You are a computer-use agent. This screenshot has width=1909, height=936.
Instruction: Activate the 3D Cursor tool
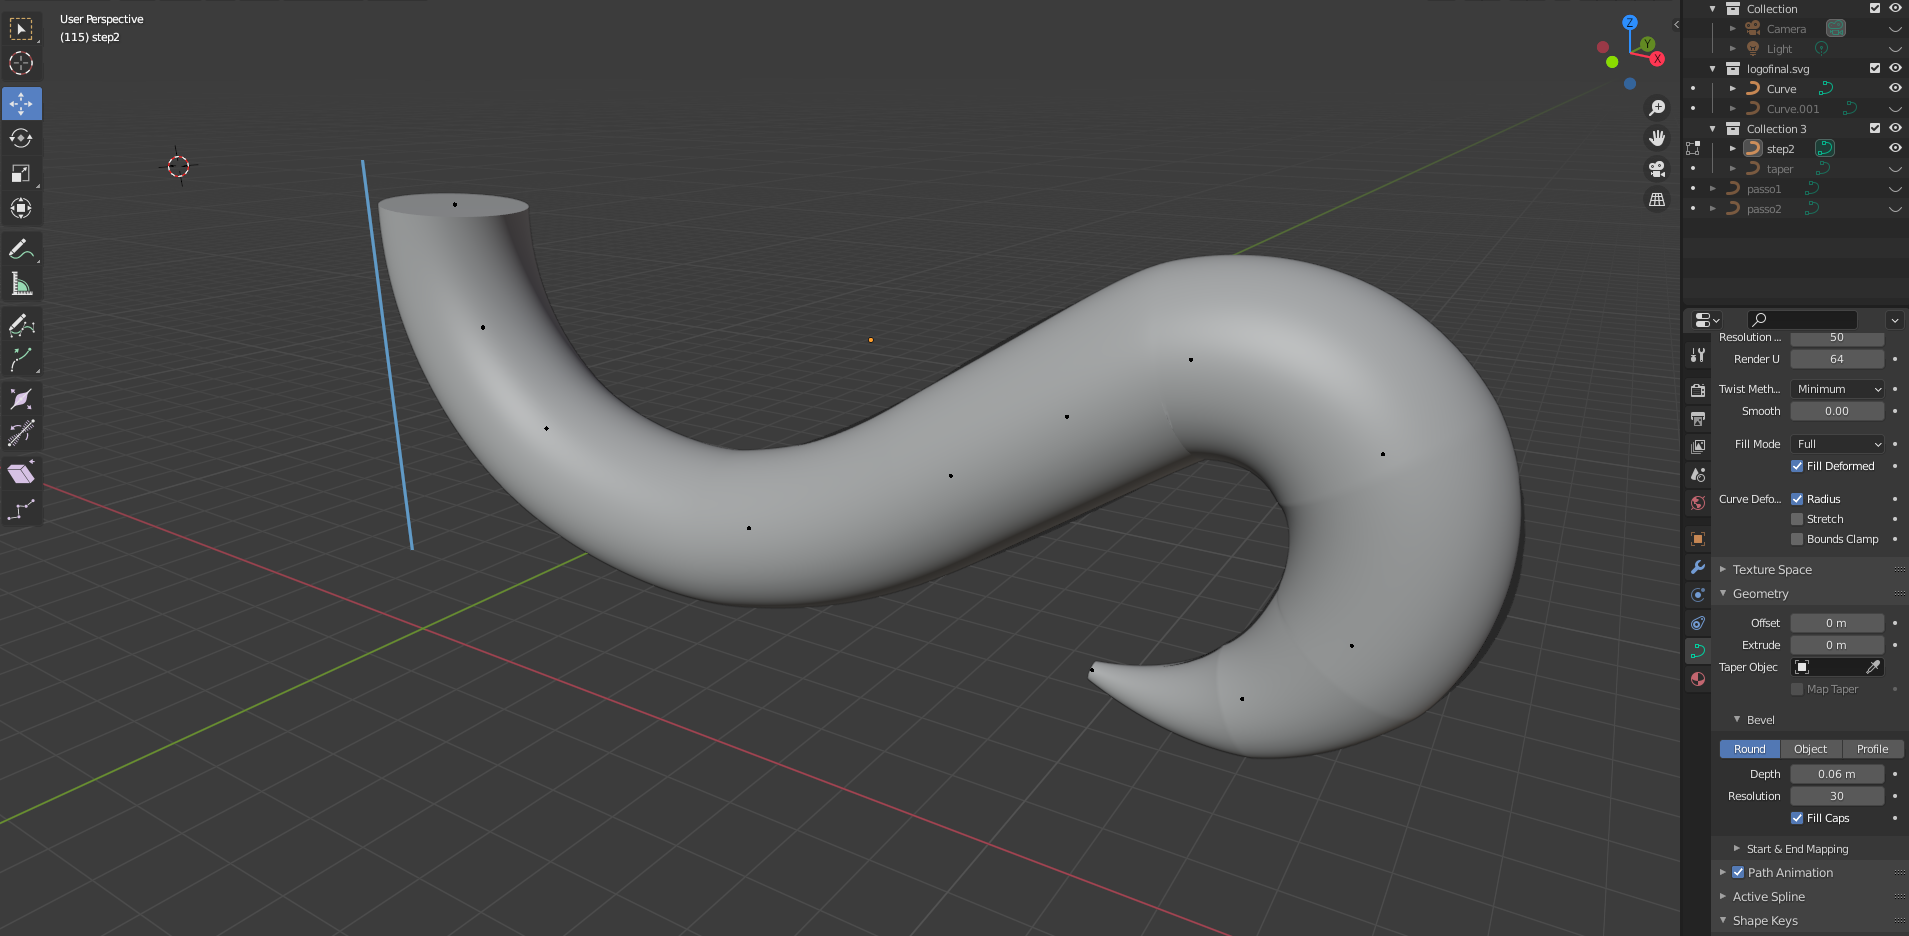[x=21, y=64]
